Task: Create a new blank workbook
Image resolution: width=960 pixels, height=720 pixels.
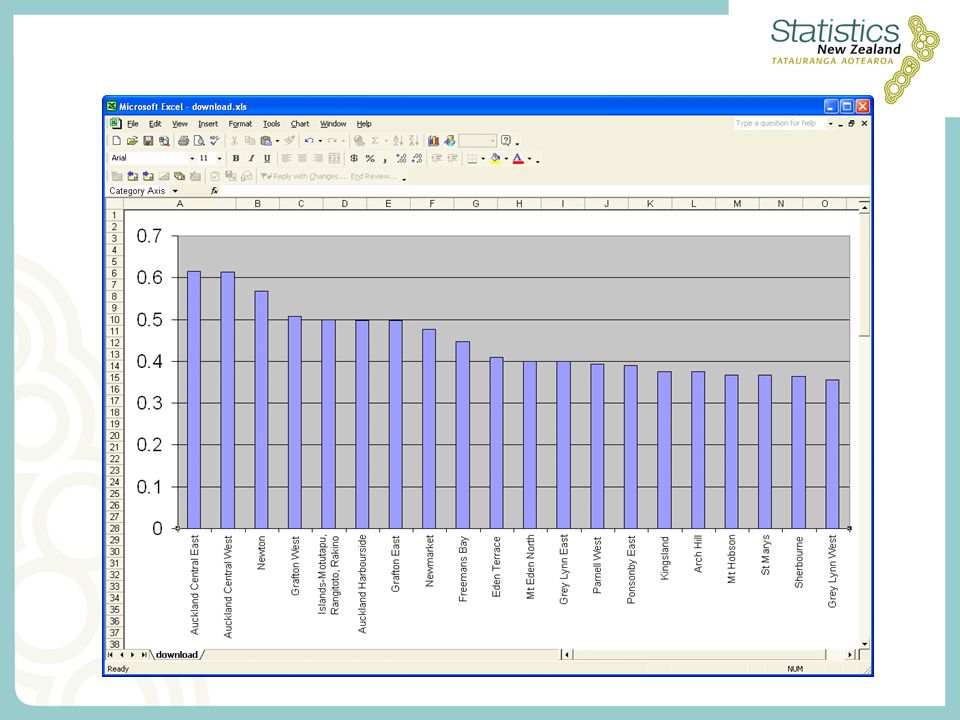Action: [116, 141]
